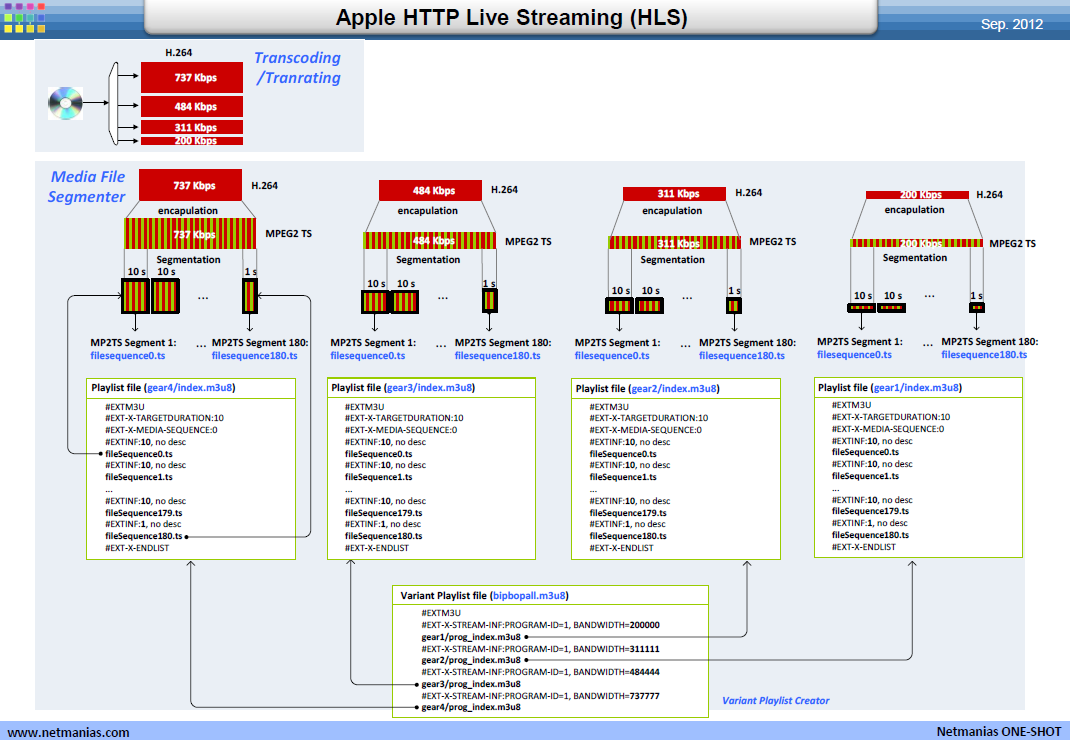Click the striped 737 Kbps MPEG2 TS bar
Image resolution: width=1070 pixels, height=740 pixels.
(190, 233)
